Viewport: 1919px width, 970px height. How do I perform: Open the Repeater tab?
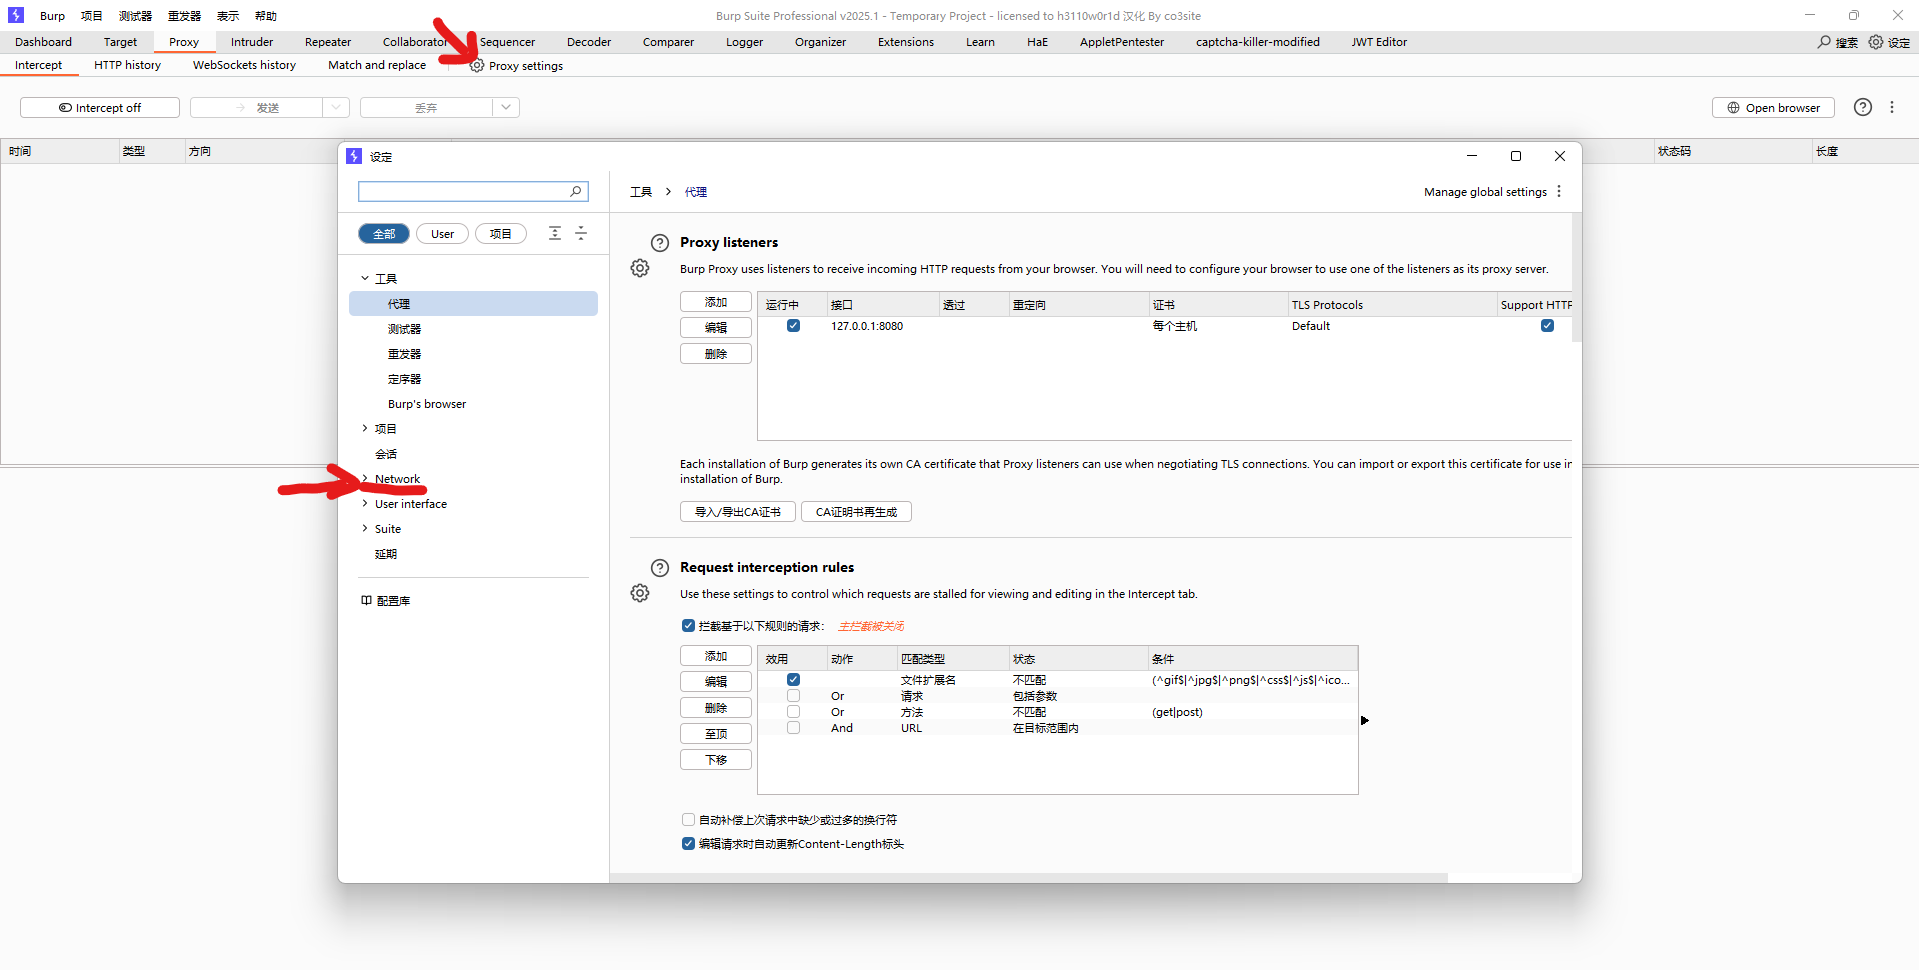327,42
